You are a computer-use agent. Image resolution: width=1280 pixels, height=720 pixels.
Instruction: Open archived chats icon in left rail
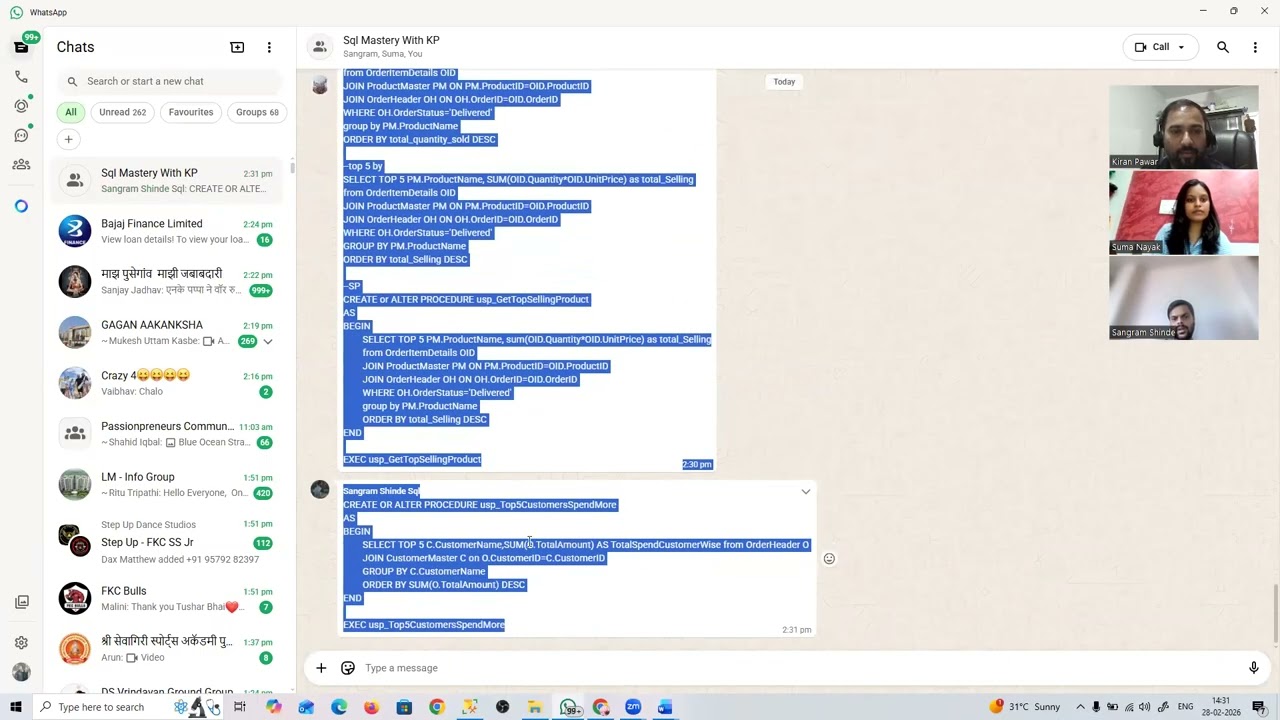point(21,602)
